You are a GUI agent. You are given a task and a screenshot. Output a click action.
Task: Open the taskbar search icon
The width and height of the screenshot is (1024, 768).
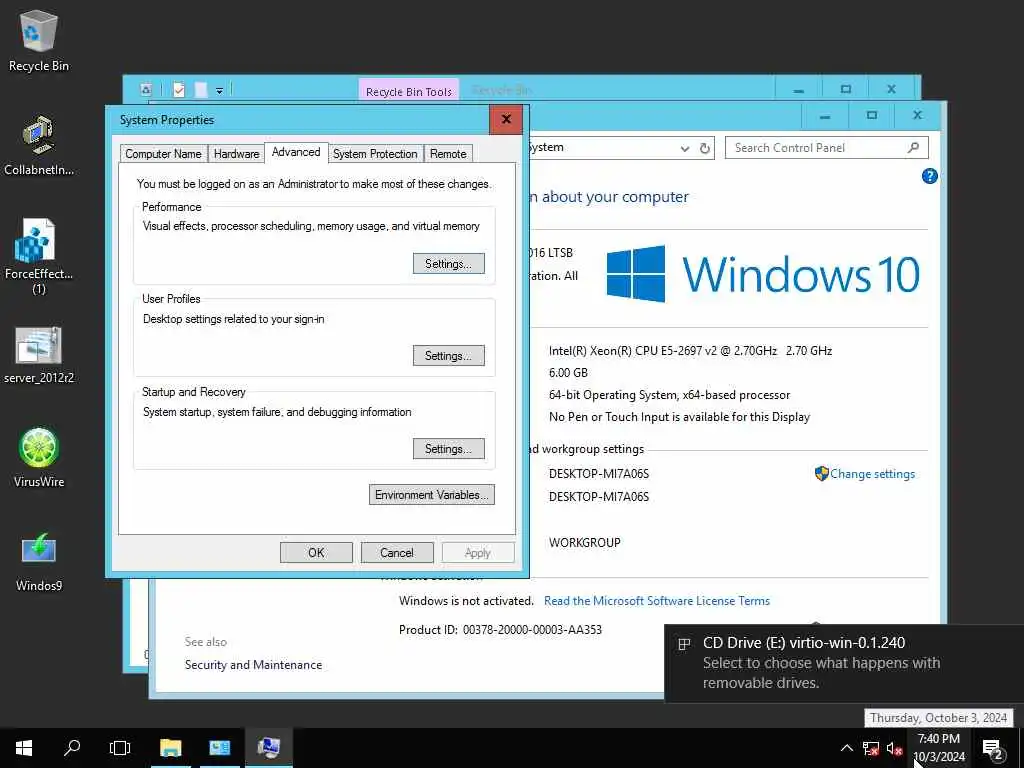point(72,748)
